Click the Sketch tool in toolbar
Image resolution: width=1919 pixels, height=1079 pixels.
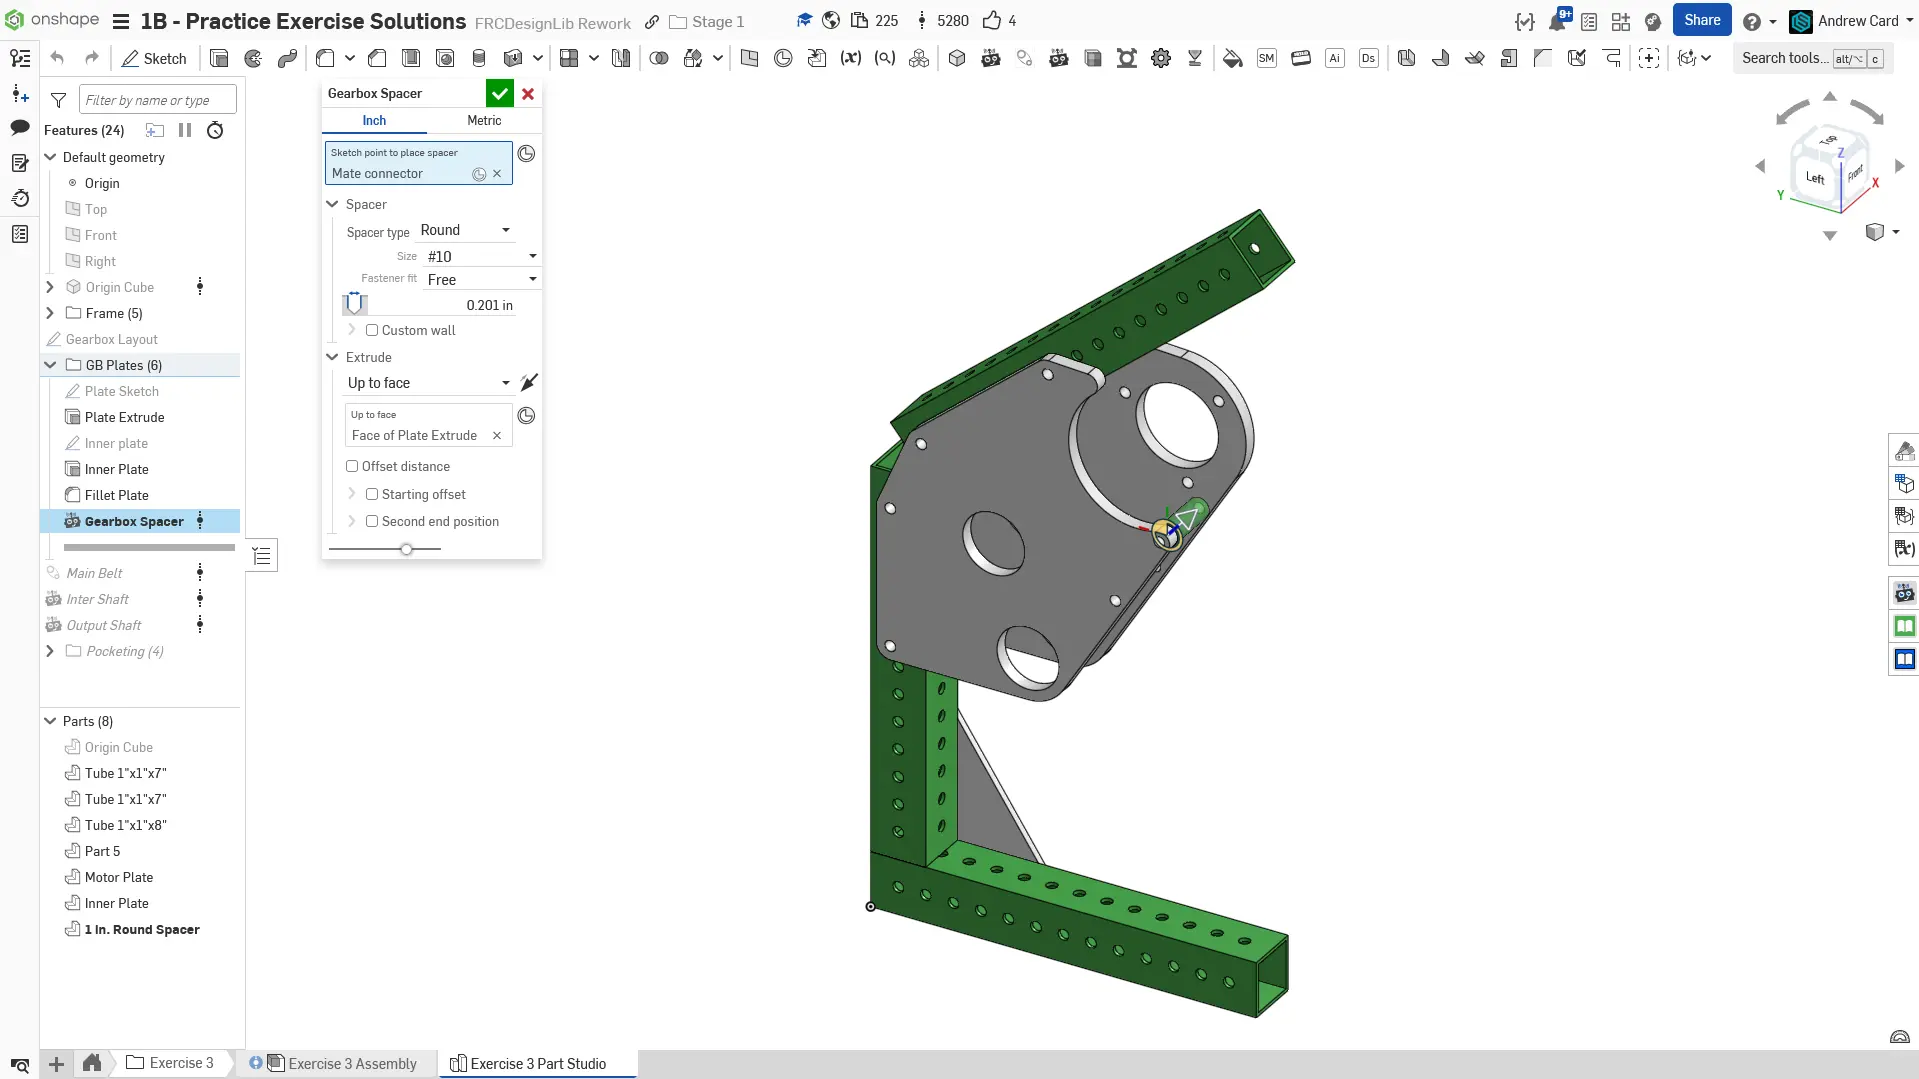tap(154, 59)
